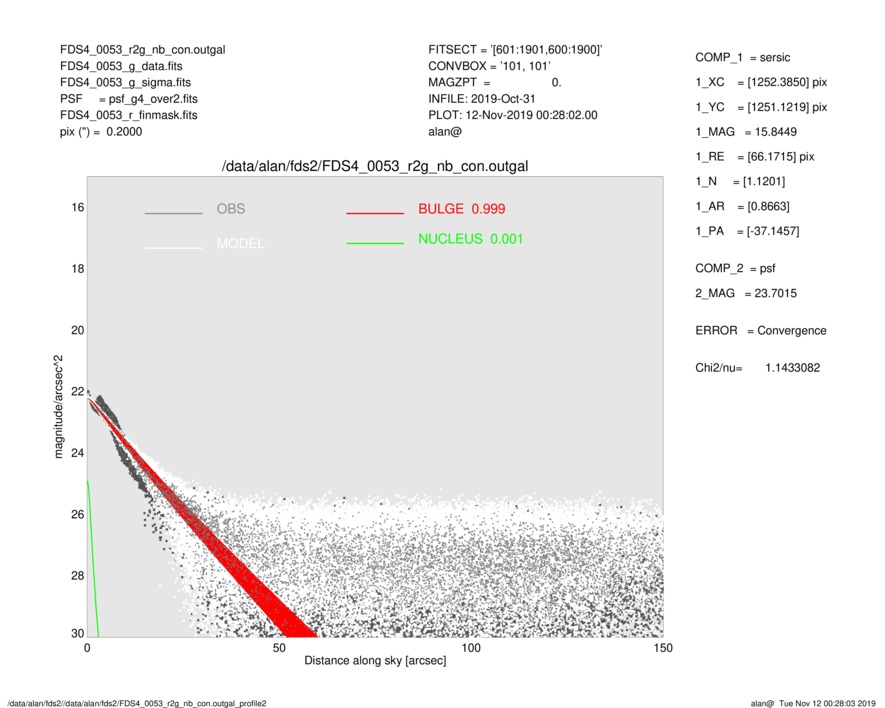
Task: Select the 1_AR = [0.8663] value
Action: [x=742, y=207]
